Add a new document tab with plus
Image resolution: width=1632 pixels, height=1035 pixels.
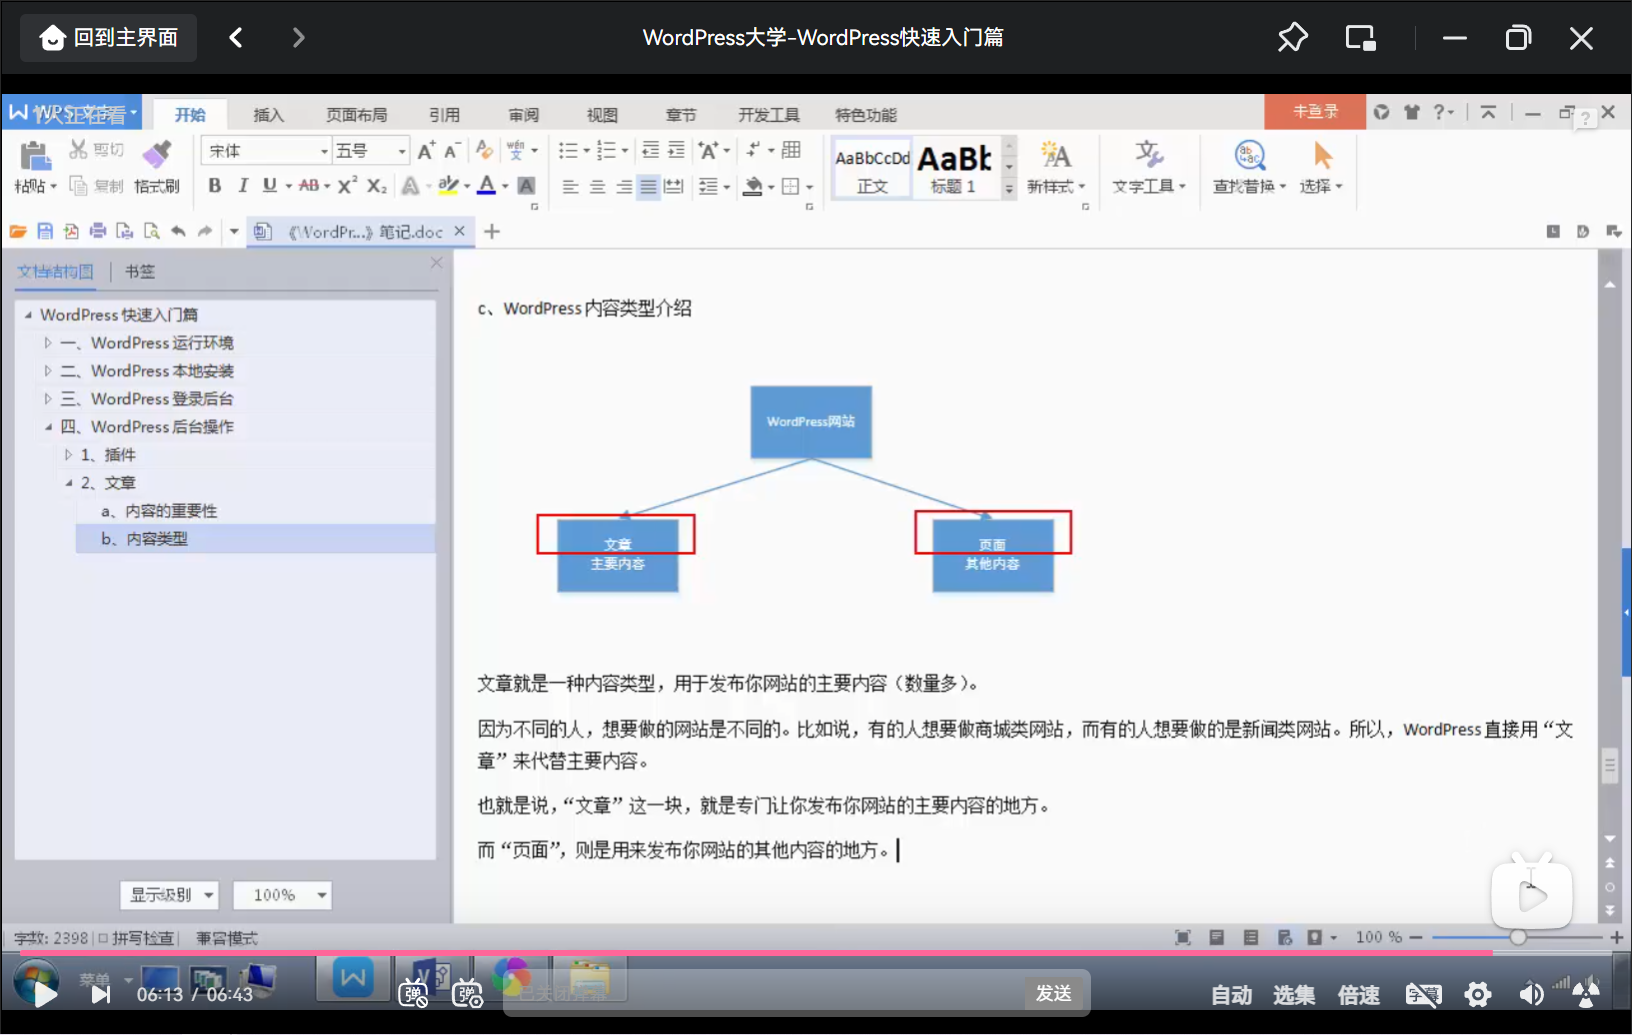coord(492,232)
